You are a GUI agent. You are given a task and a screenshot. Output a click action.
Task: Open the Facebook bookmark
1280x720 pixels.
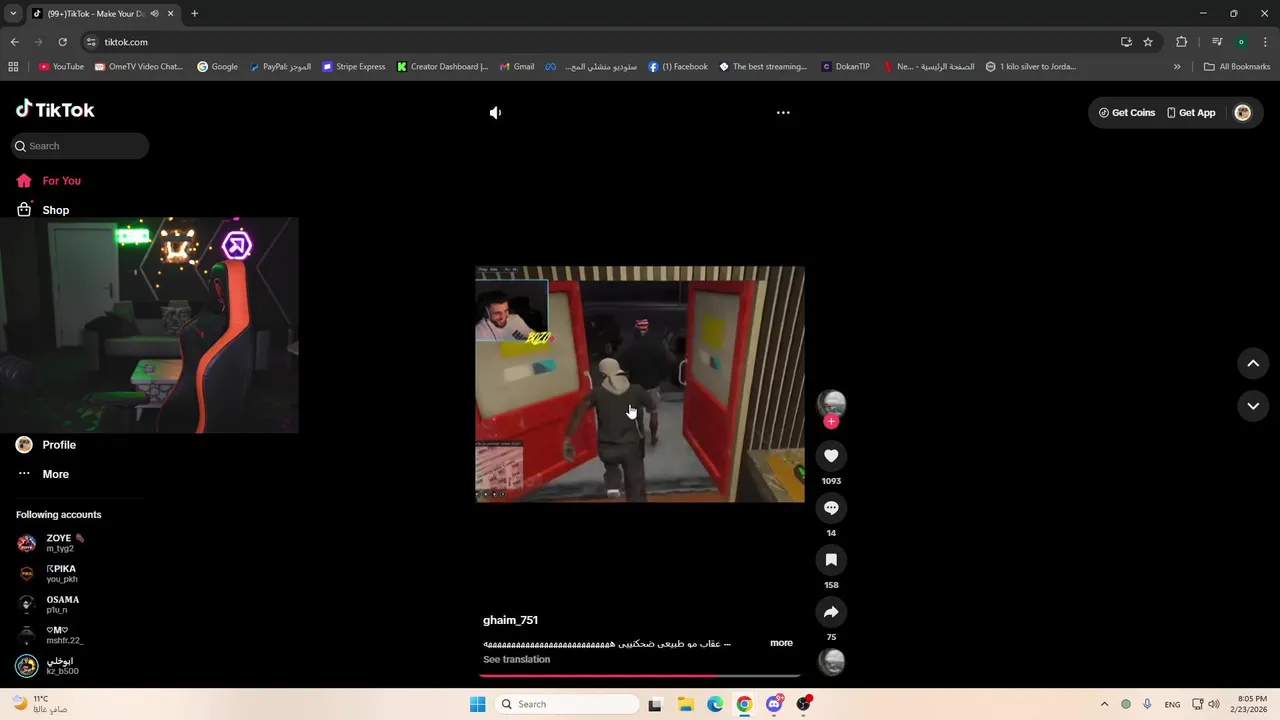point(678,67)
